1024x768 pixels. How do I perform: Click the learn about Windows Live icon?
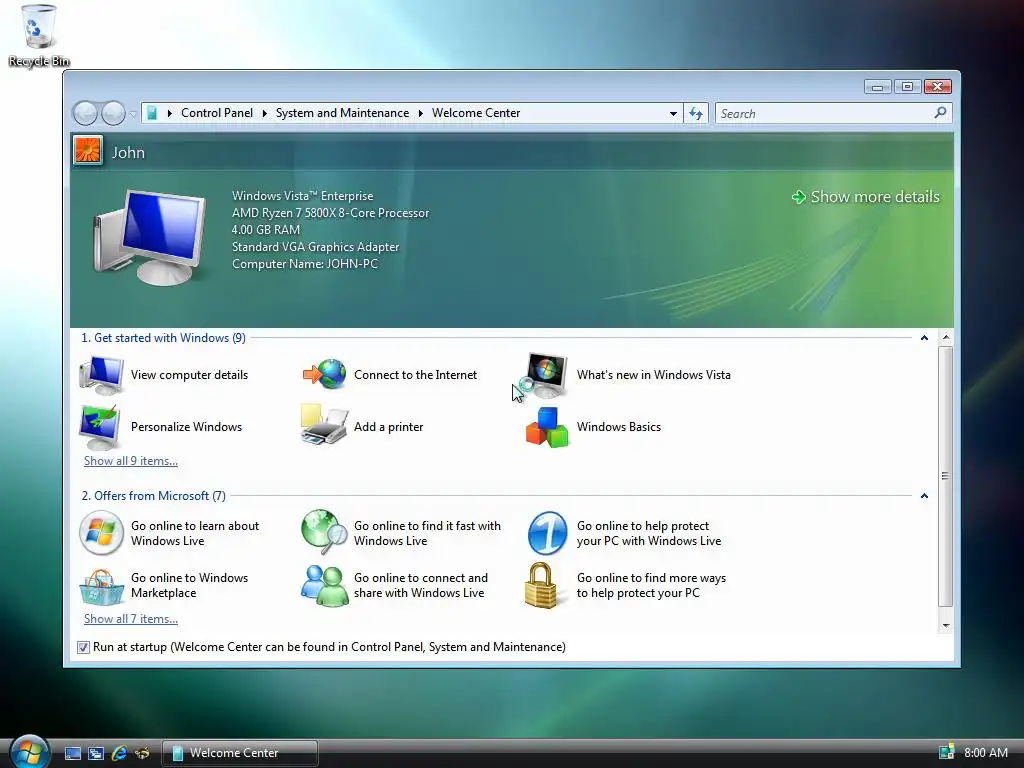101,533
